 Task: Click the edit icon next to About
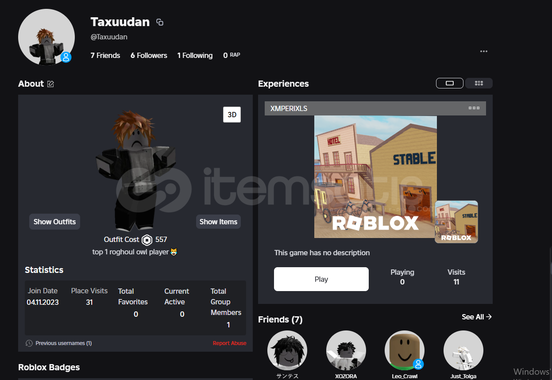point(51,84)
